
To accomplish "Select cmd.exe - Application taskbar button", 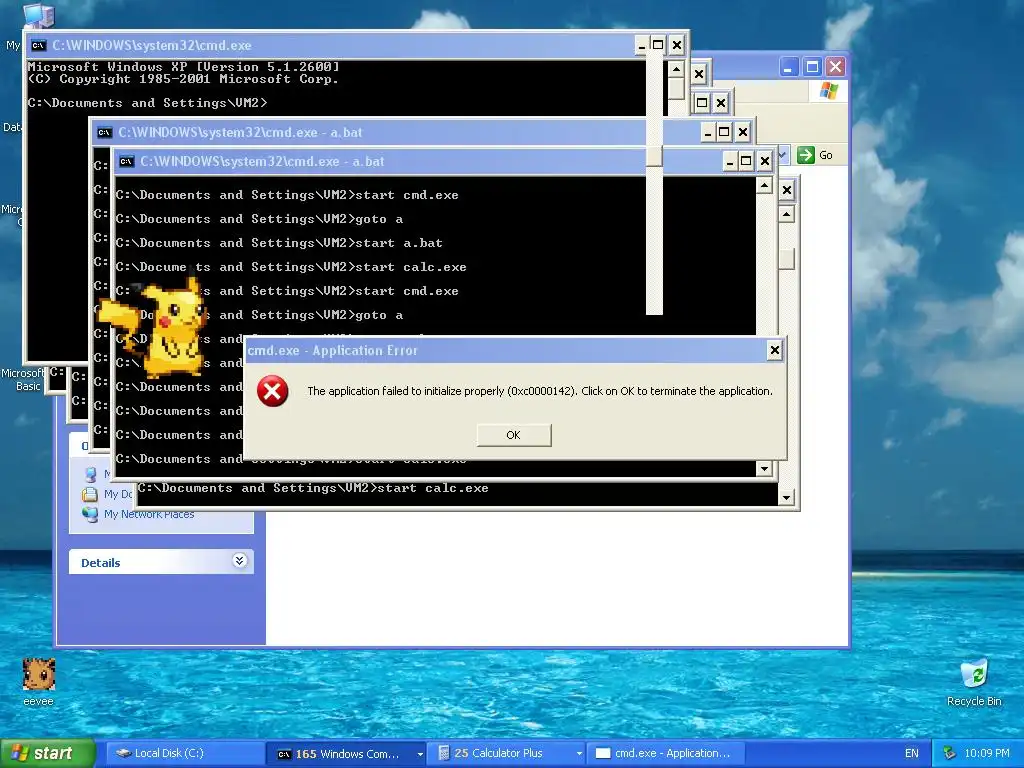I will (666, 753).
